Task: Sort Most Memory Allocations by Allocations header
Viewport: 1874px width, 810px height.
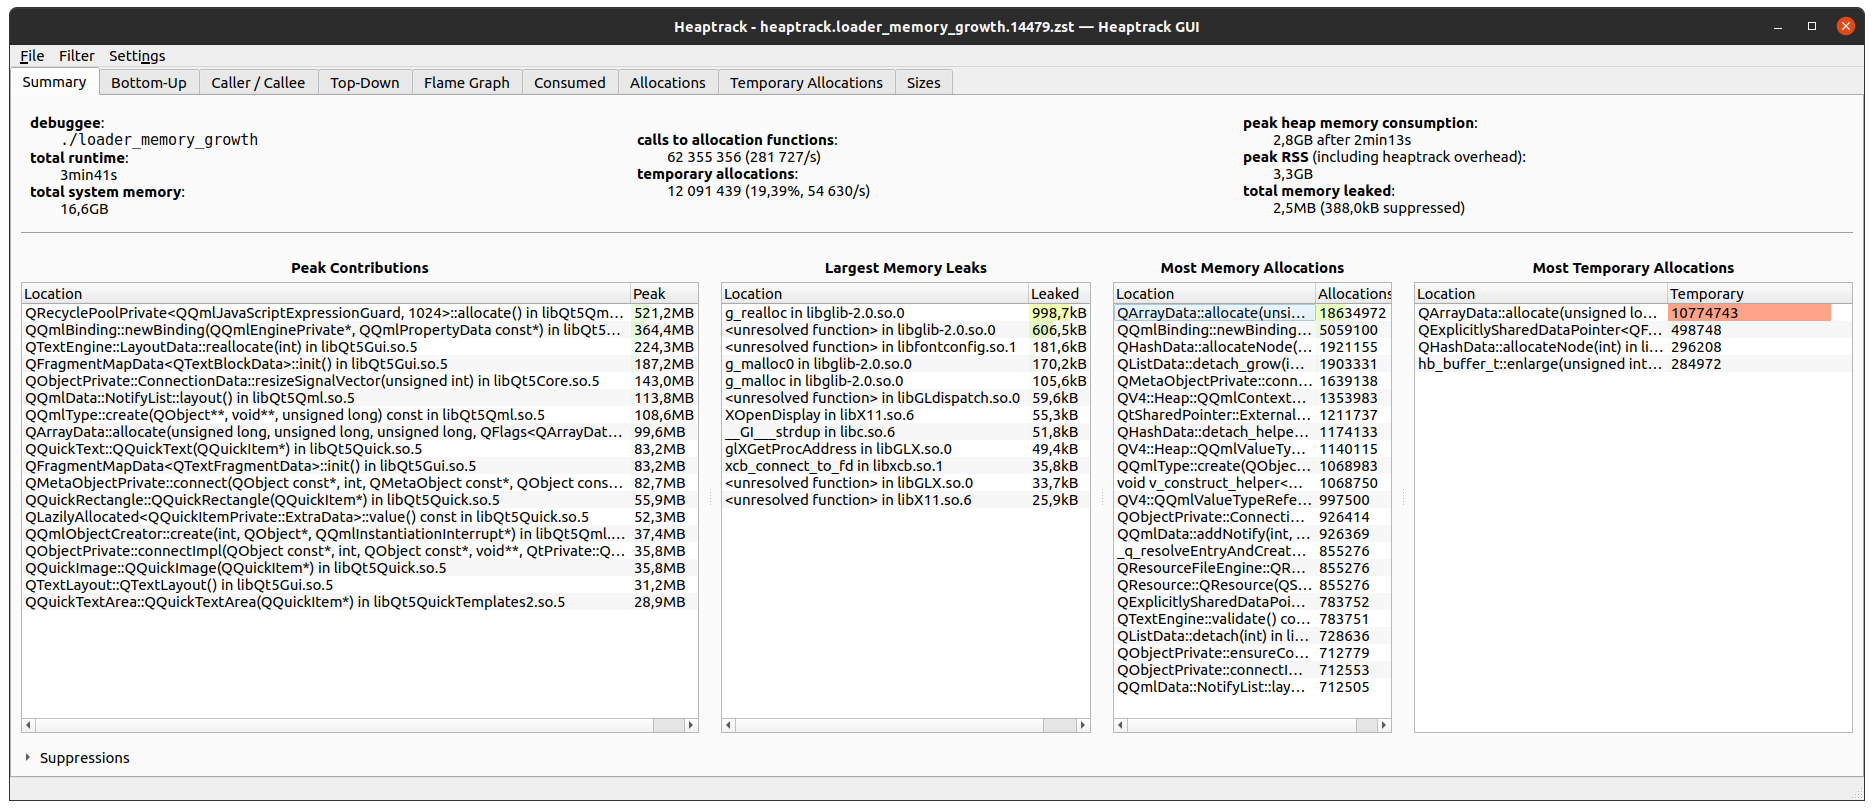Action: coord(1353,294)
